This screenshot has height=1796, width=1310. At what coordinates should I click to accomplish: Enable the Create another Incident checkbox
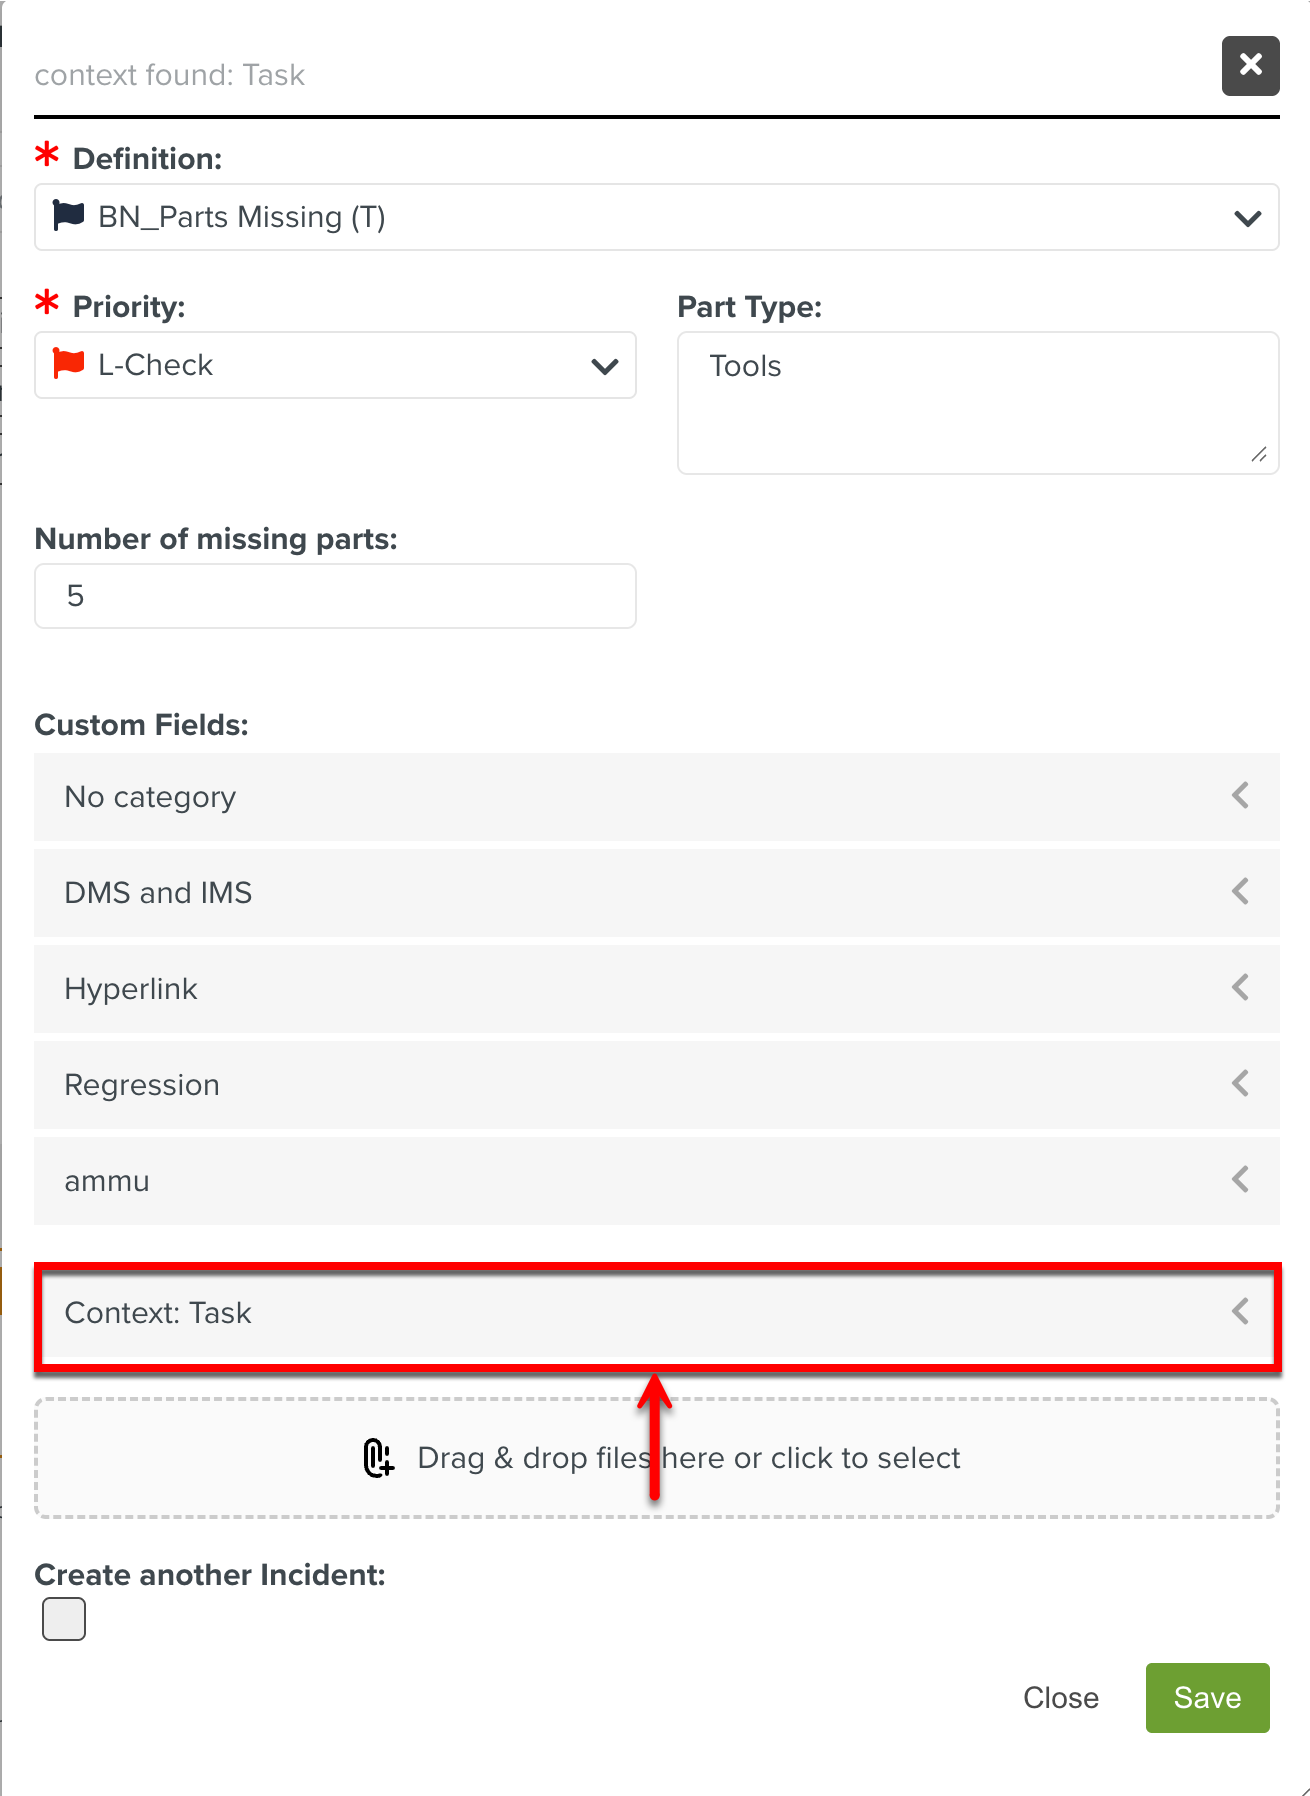click(x=64, y=1619)
